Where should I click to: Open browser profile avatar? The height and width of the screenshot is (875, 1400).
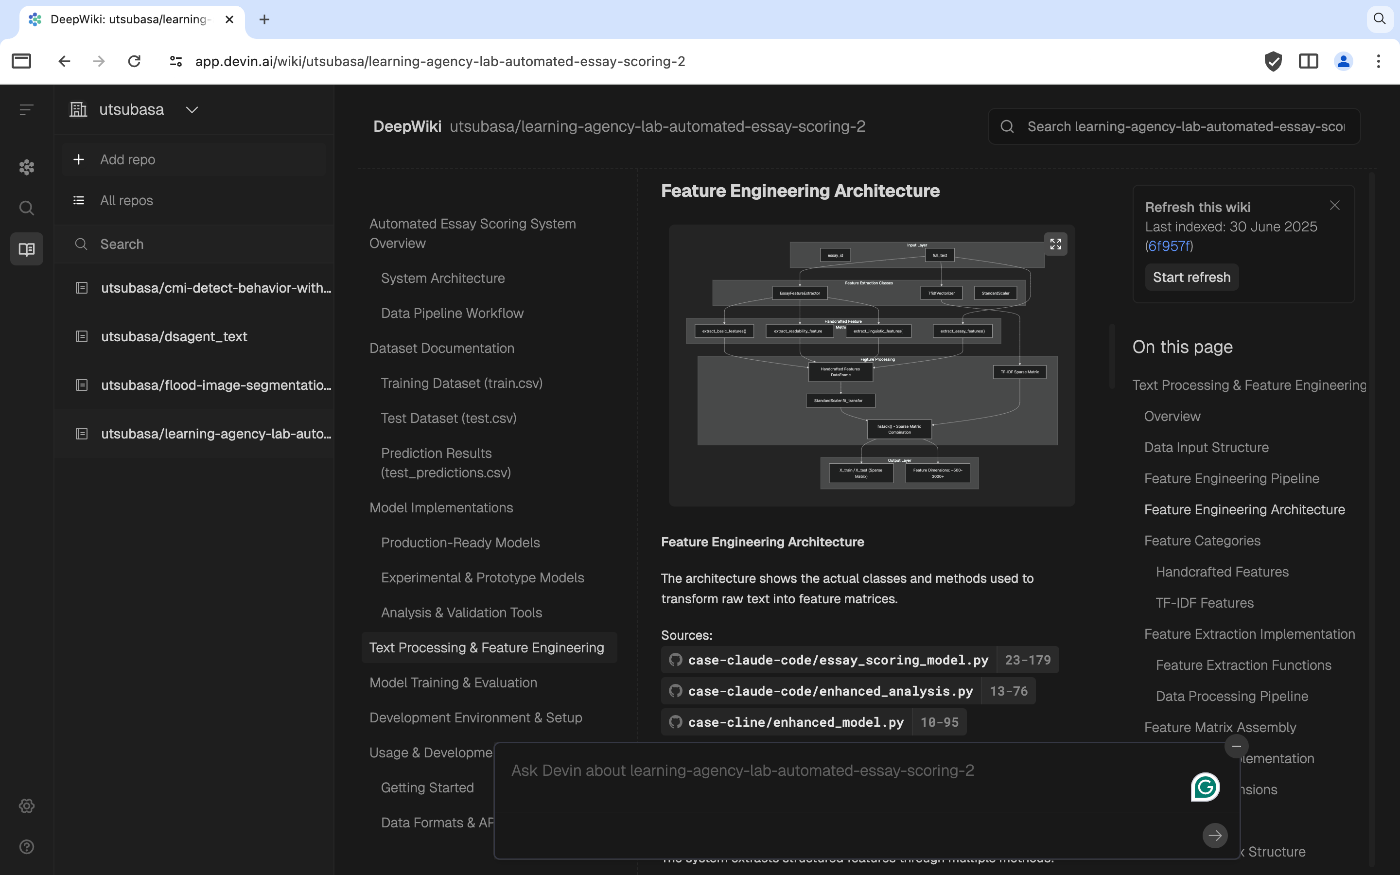pos(1343,61)
